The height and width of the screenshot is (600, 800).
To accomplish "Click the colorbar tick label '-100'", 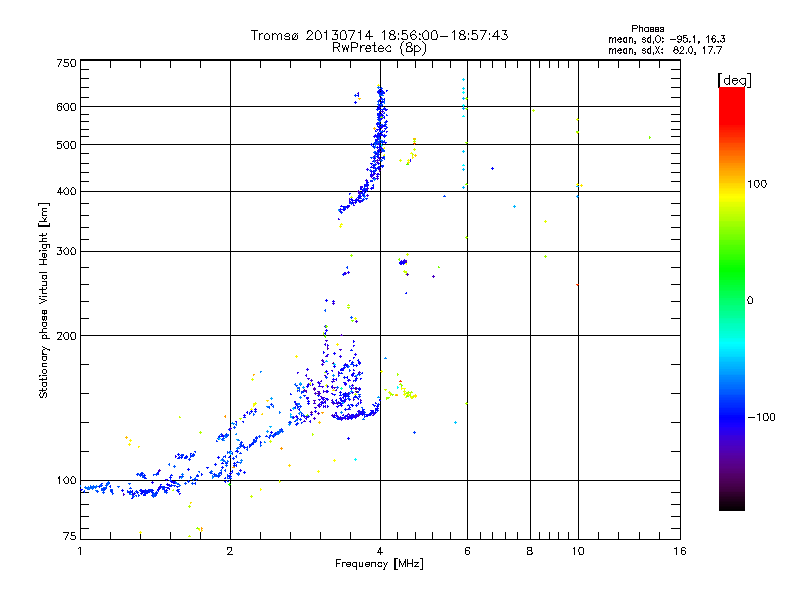I will click(x=761, y=417).
